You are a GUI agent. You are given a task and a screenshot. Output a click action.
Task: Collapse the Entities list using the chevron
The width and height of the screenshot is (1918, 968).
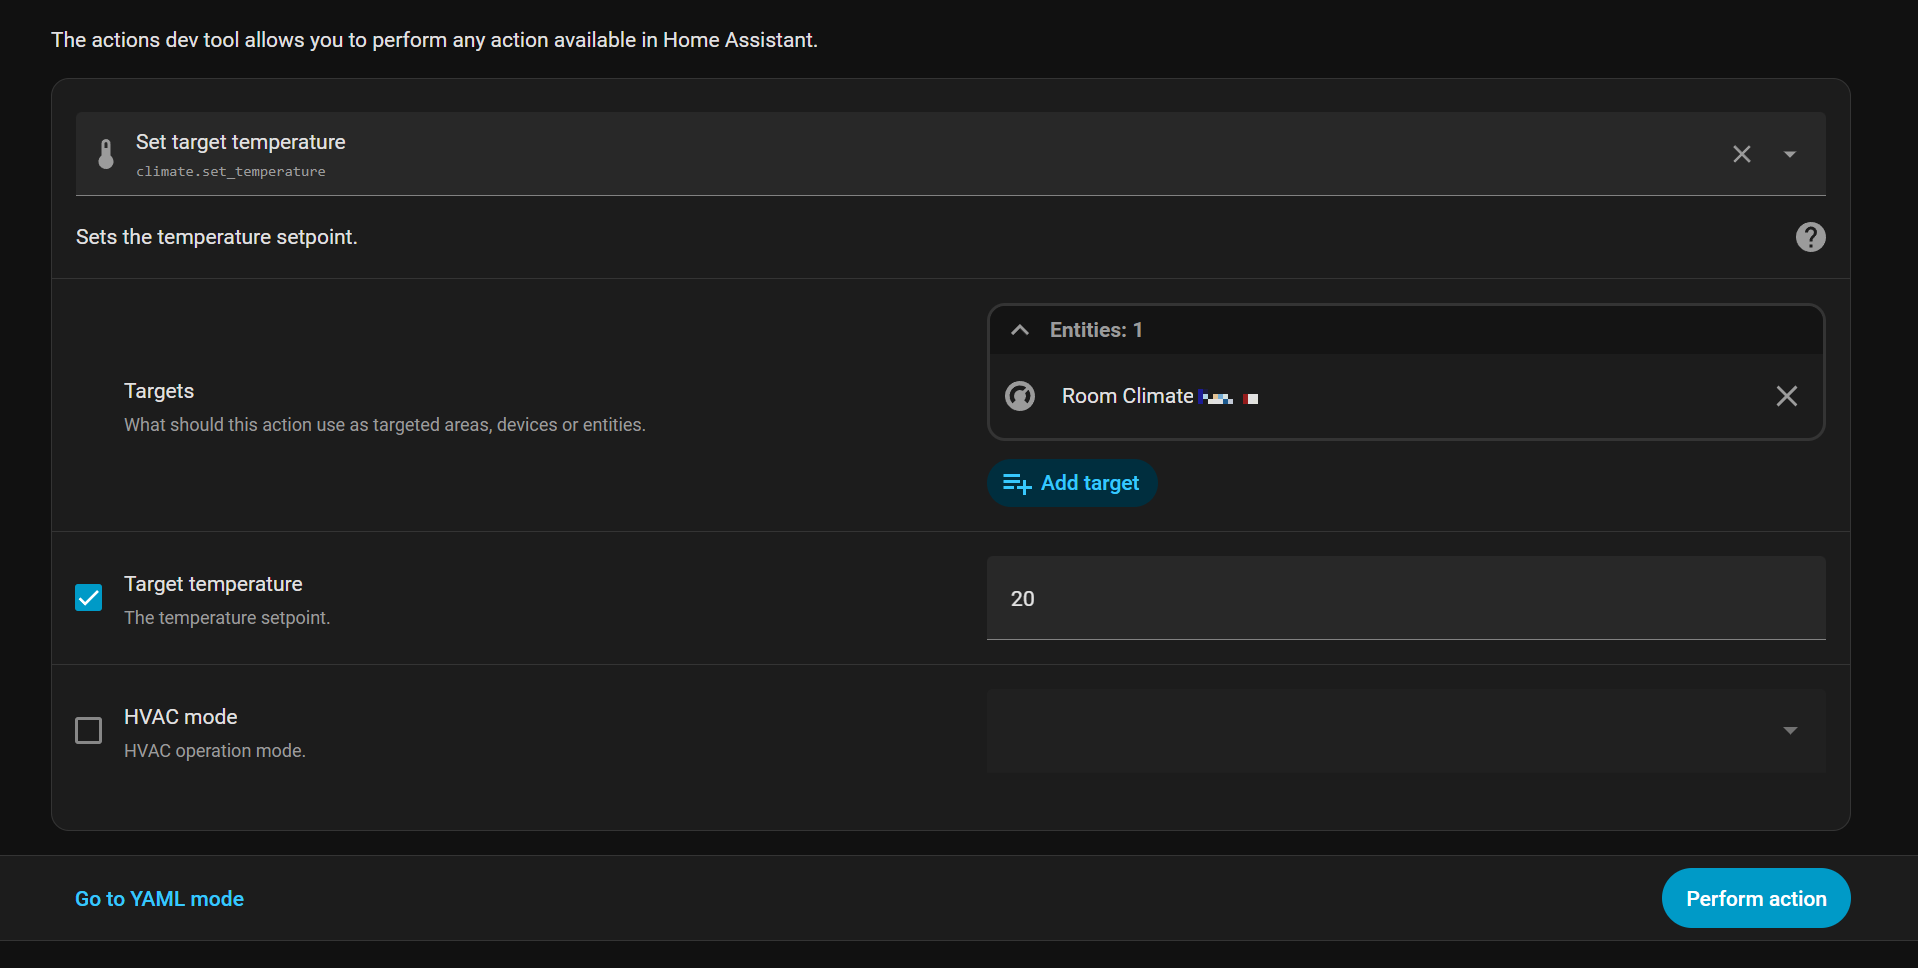tap(1020, 330)
